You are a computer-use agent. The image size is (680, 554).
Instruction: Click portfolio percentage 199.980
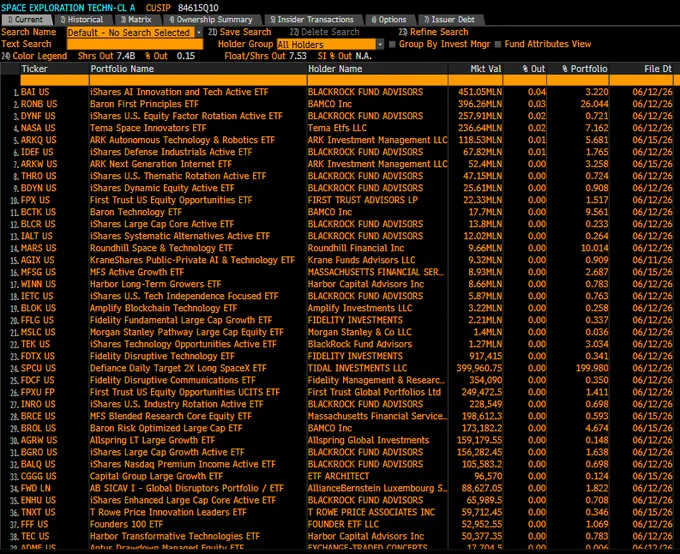pyautogui.click(x=592, y=368)
